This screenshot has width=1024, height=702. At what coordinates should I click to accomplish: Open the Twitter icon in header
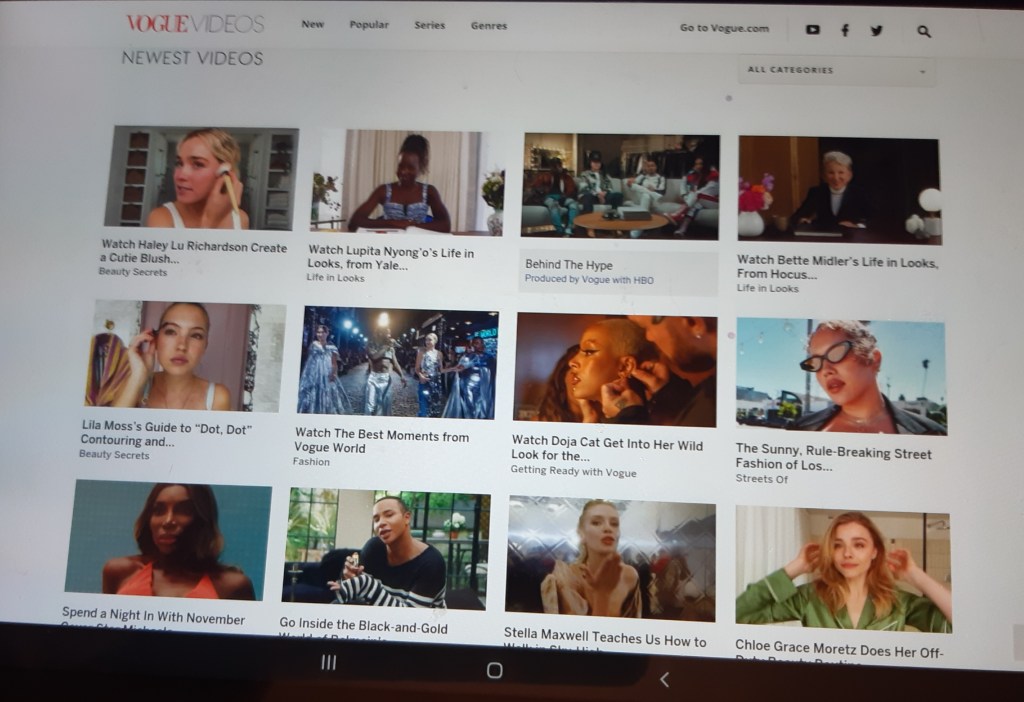pyautogui.click(x=876, y=30)
